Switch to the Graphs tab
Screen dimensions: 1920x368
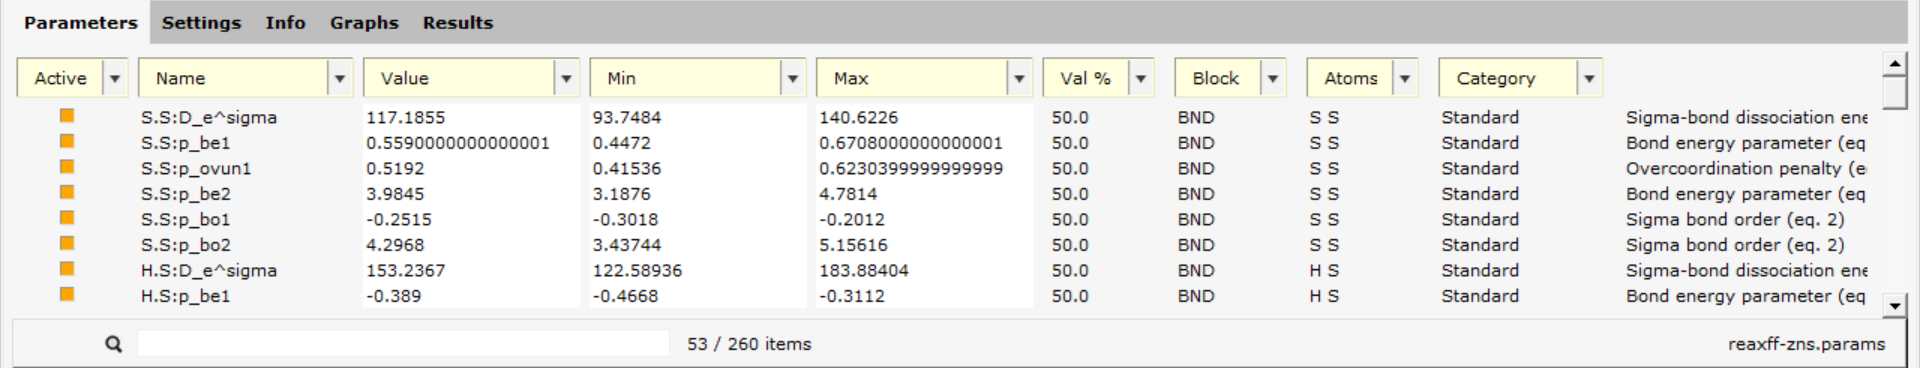(364, 22)
